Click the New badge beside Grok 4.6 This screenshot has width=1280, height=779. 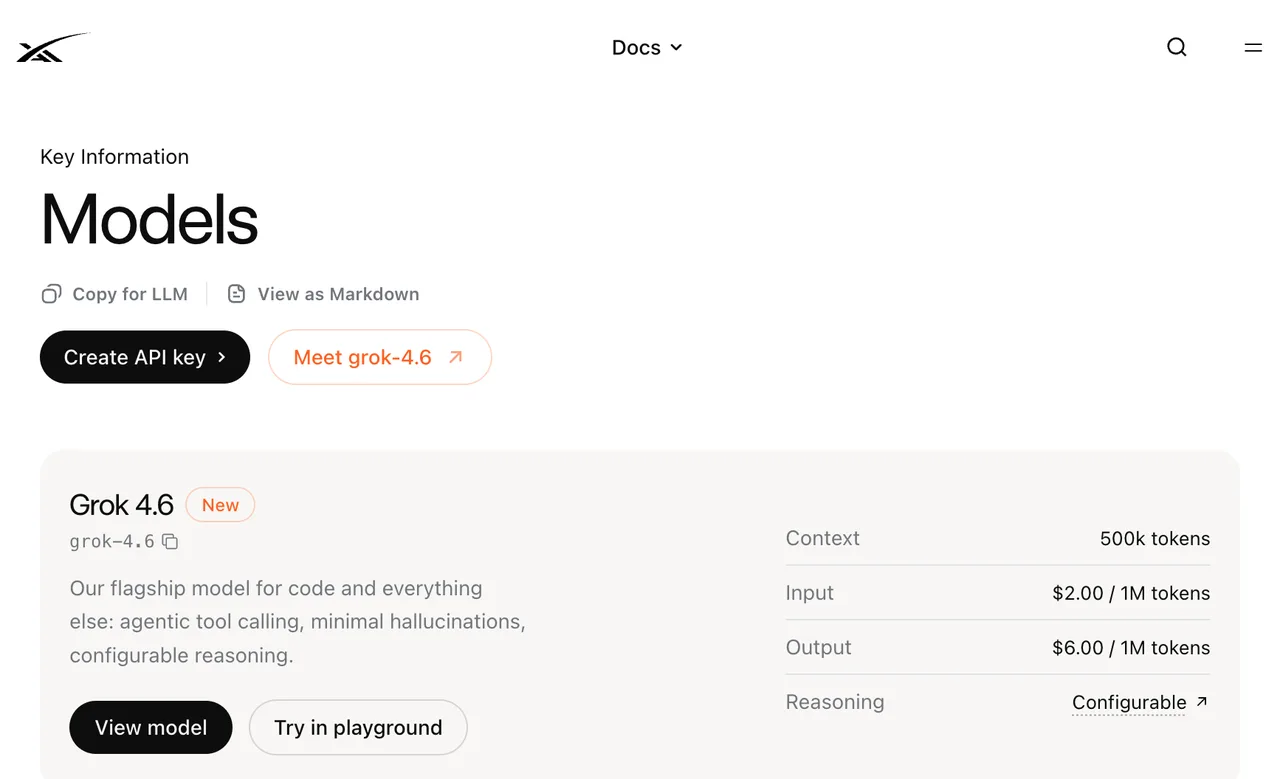tap(220, 505)
